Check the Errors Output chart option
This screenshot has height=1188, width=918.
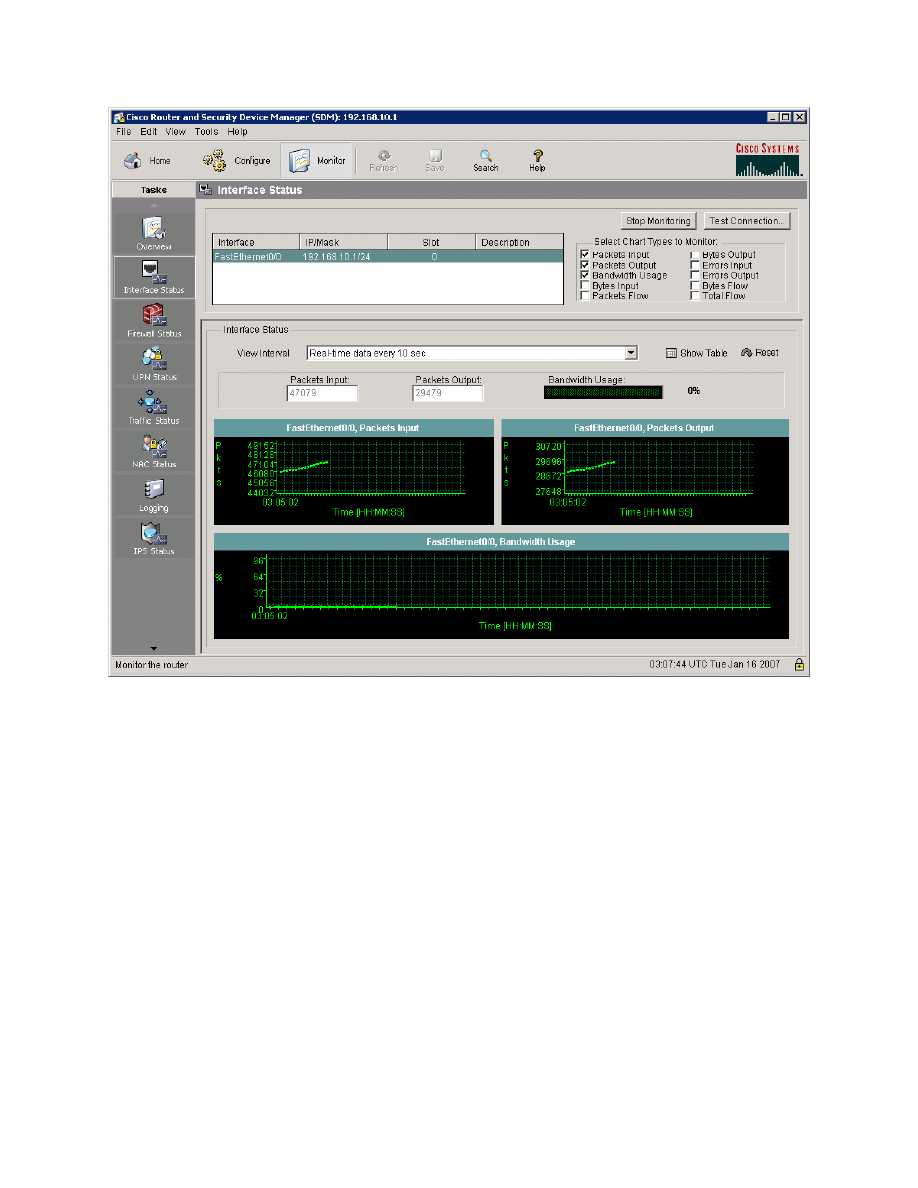[695, 275]
